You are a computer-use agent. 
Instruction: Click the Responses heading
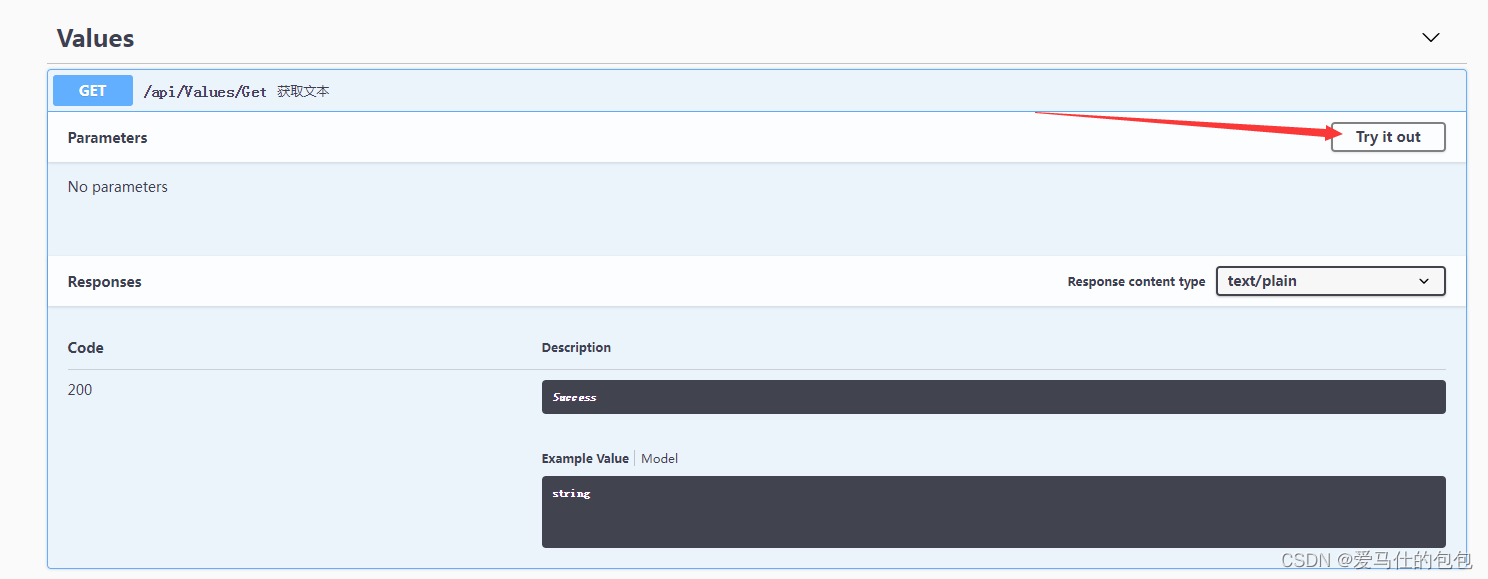[104, 282]
